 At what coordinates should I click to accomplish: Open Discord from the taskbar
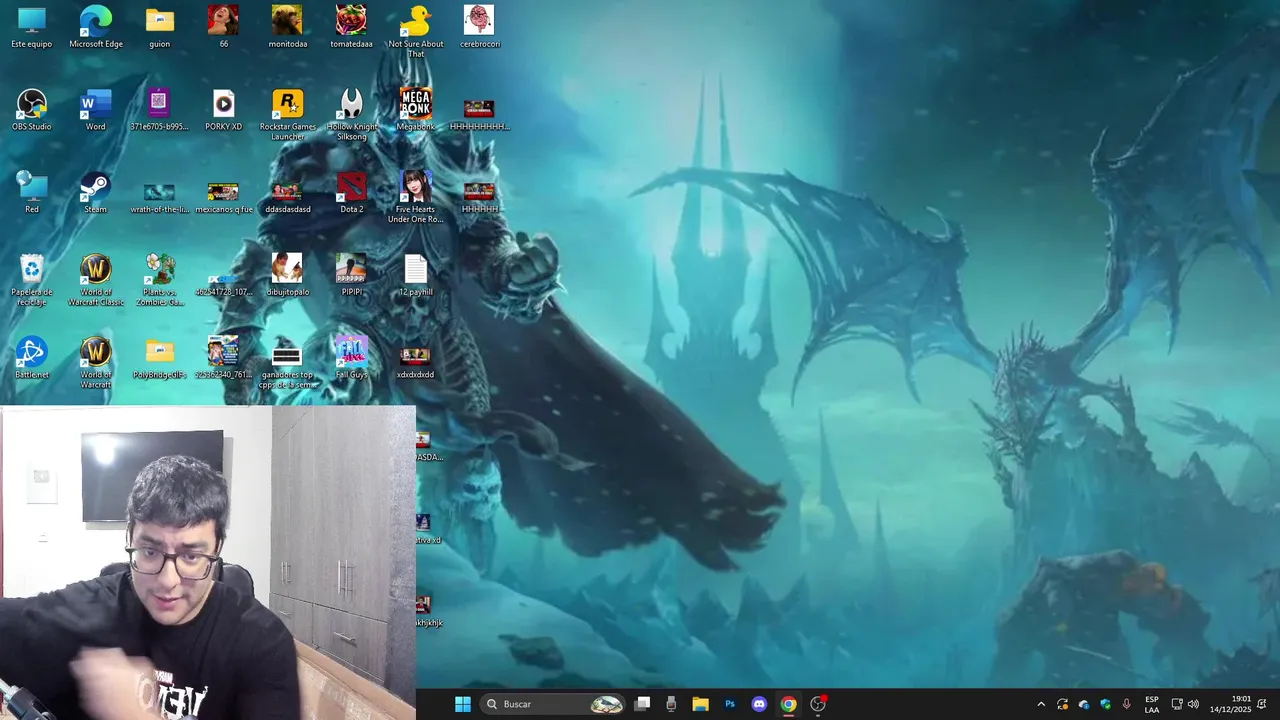click(759, 704)
